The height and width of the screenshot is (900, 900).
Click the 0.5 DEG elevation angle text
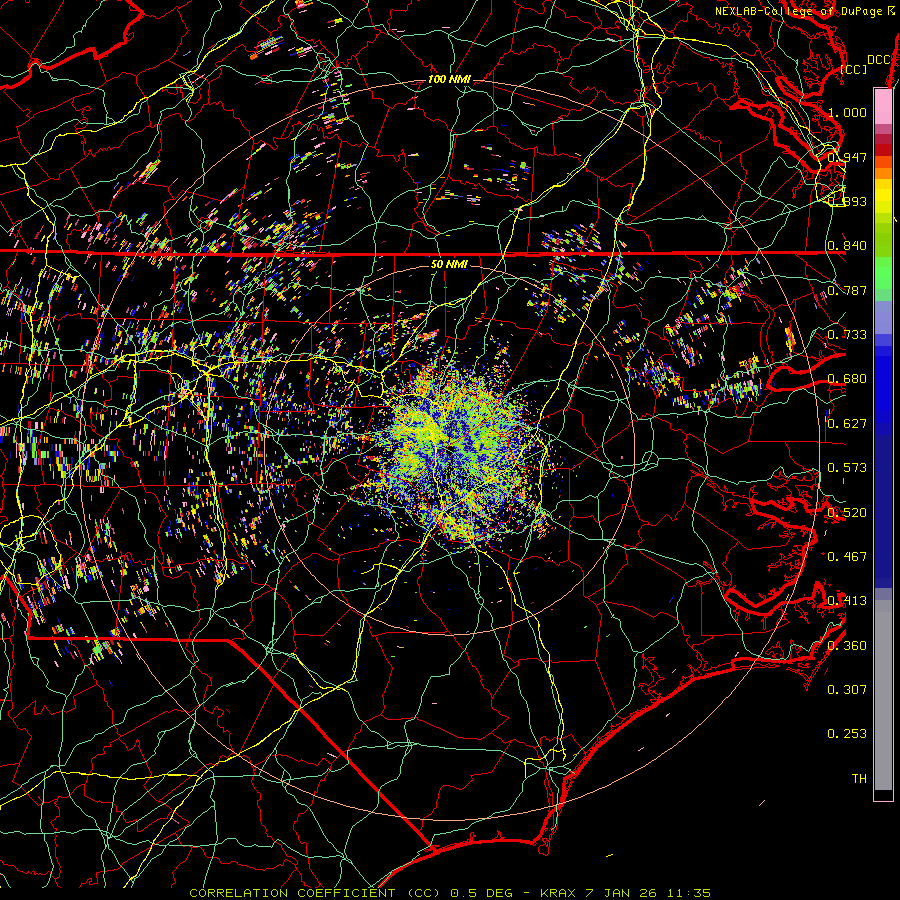coord(481,893)
